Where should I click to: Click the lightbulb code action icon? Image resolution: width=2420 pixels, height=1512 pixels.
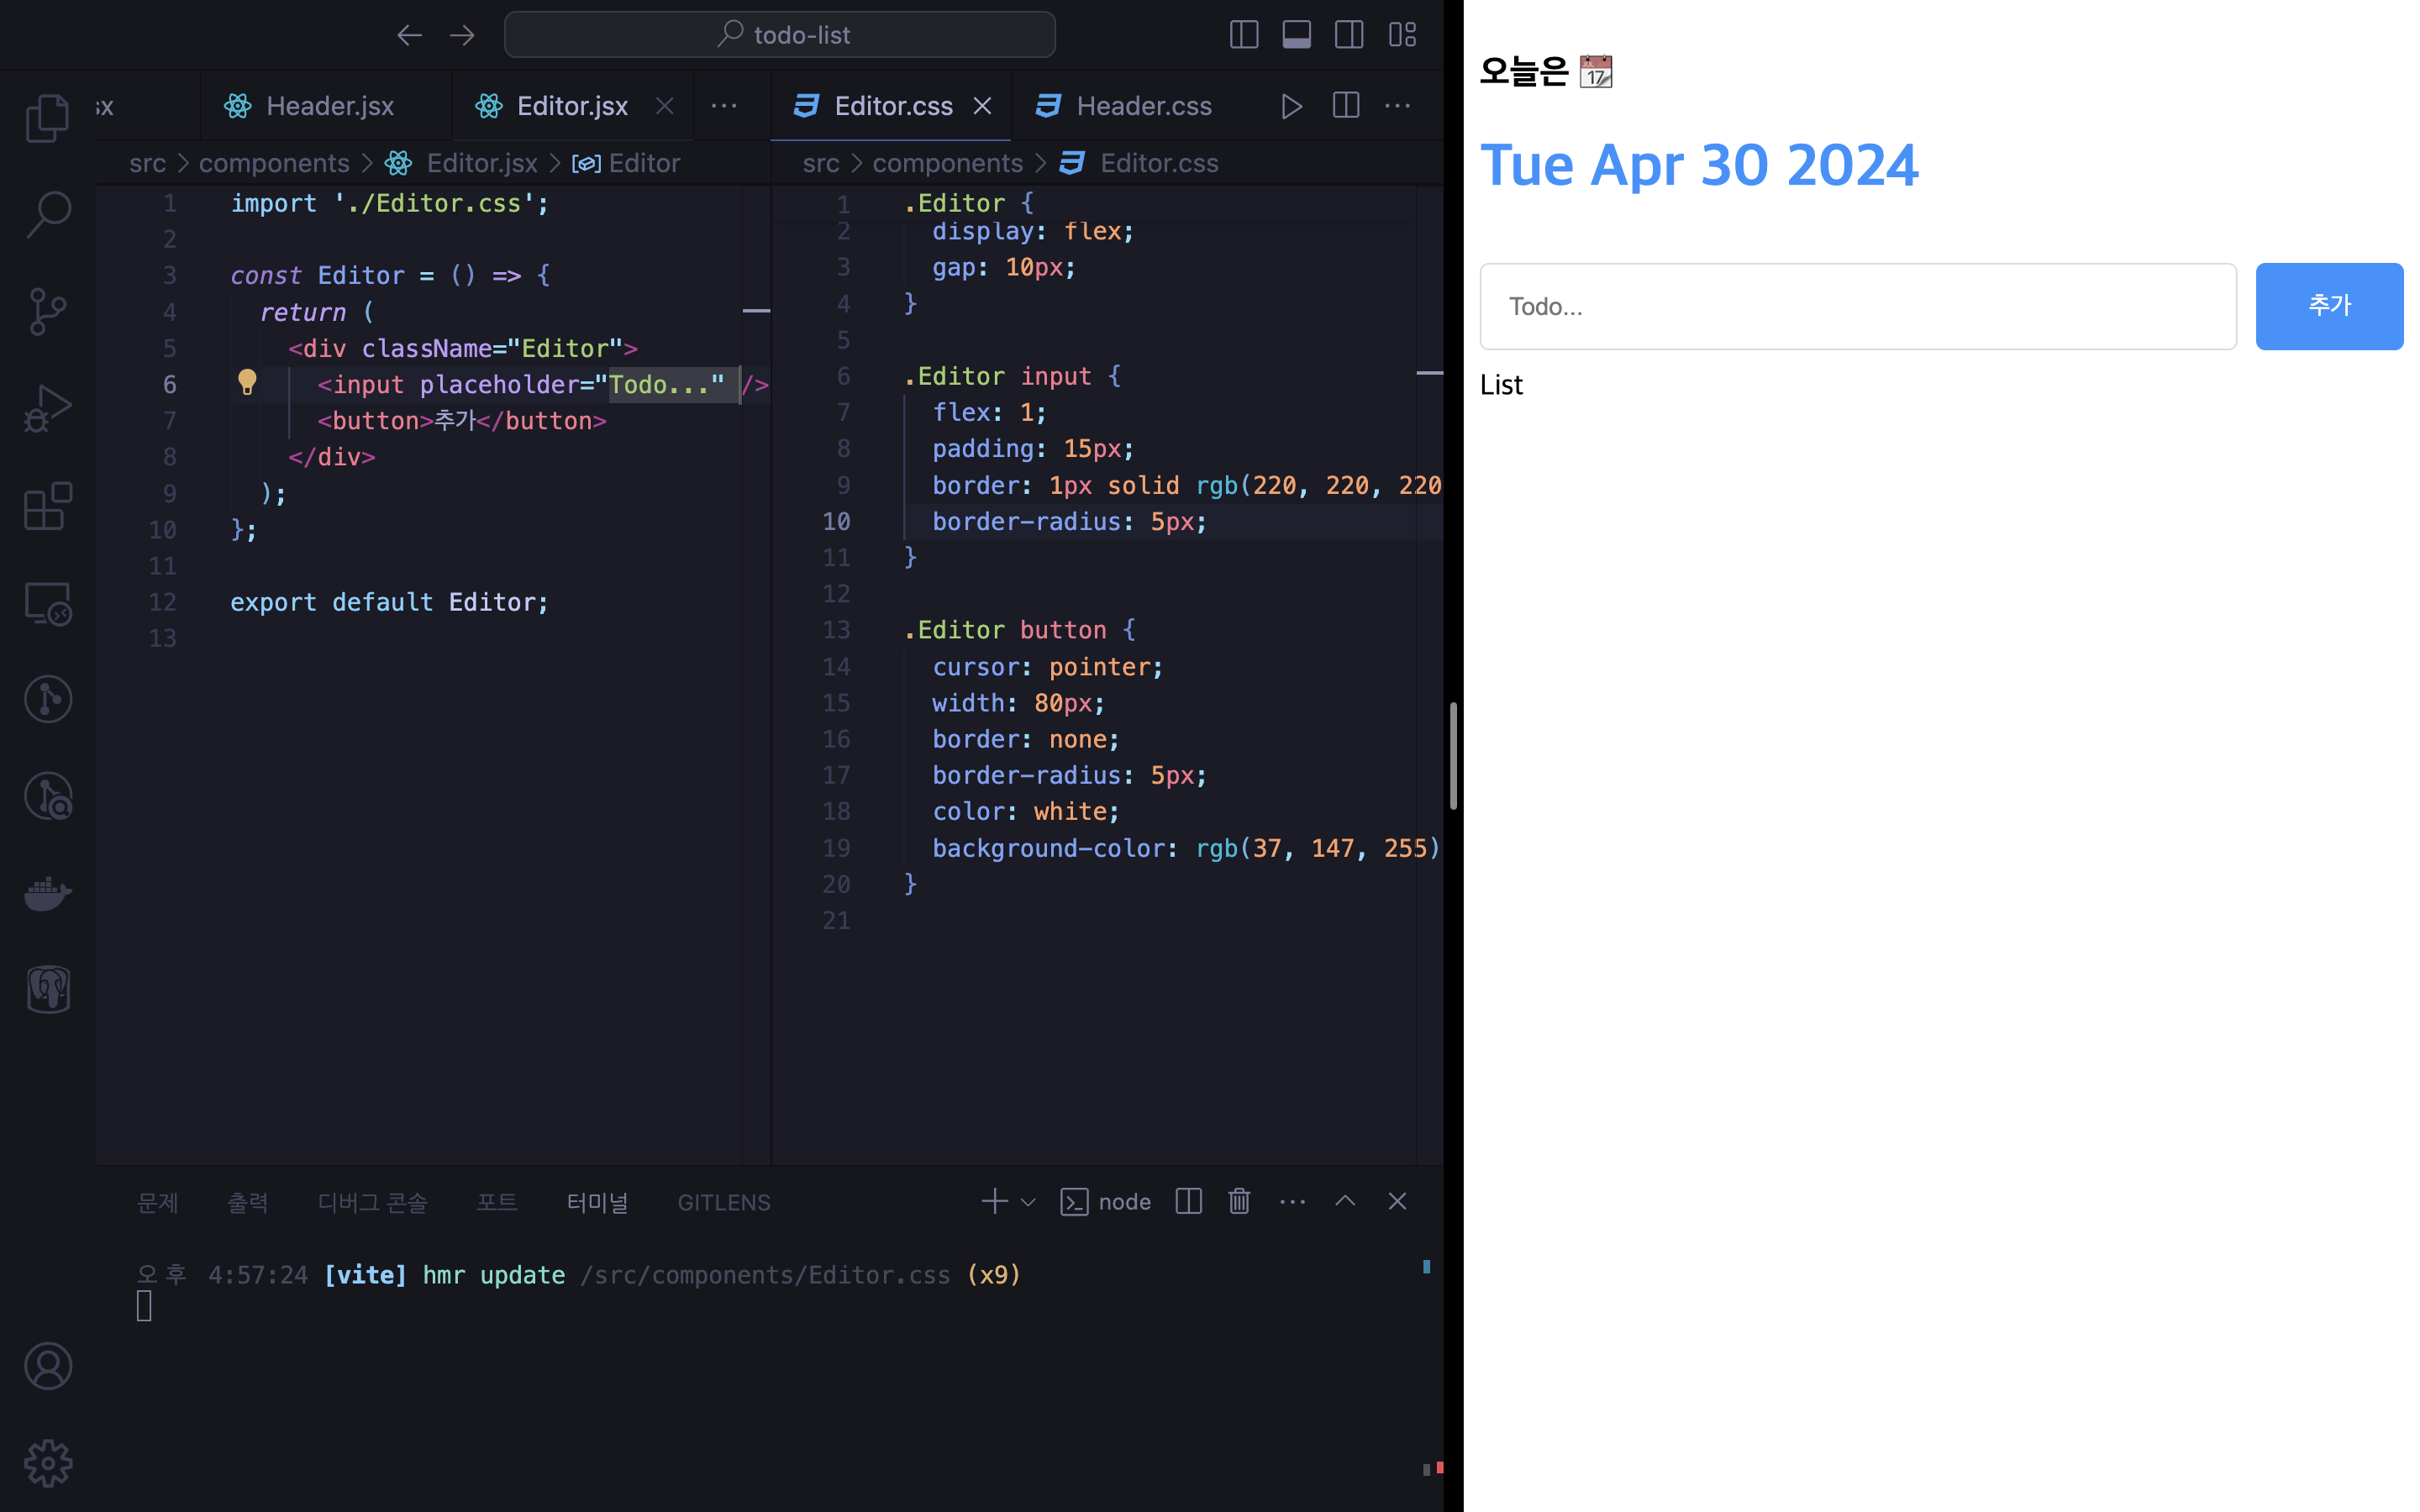[x=247, y=382]
